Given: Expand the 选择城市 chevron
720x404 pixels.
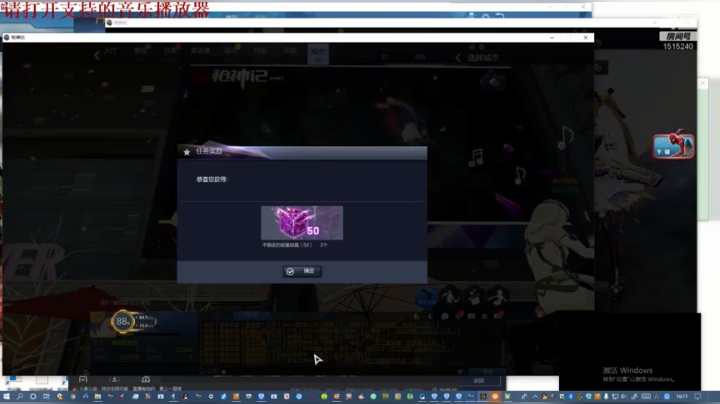Looking at the screenshot, I should (458, 58).
